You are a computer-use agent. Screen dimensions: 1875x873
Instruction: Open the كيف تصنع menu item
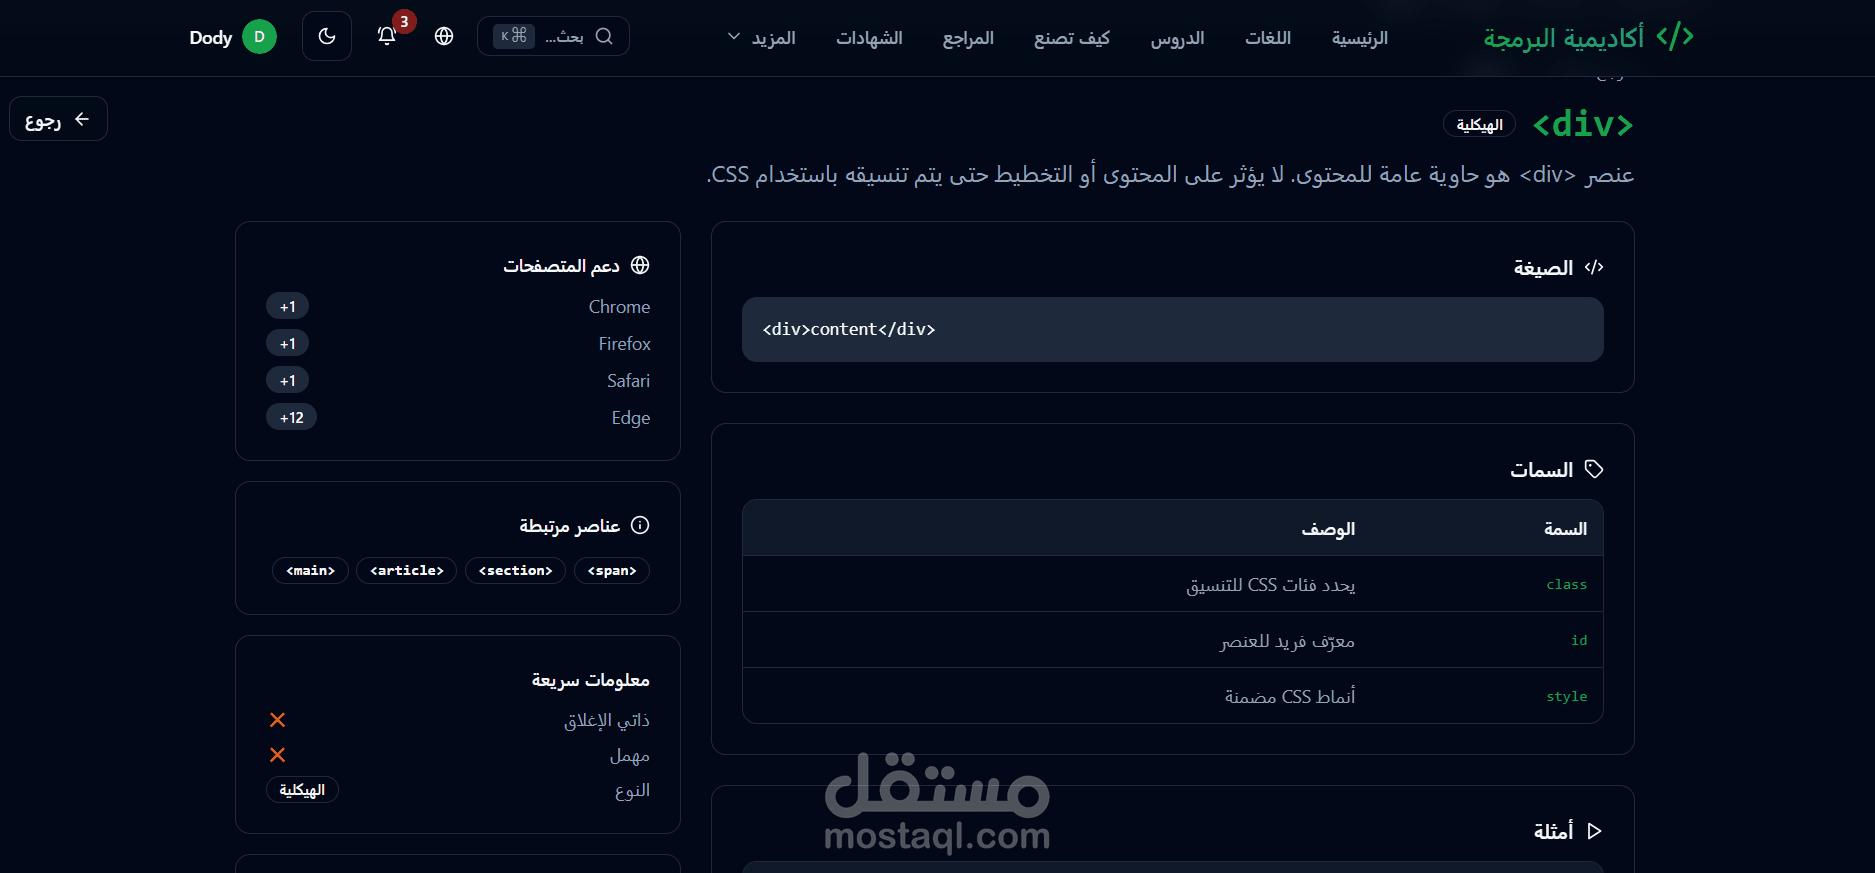pos(1072,38)
